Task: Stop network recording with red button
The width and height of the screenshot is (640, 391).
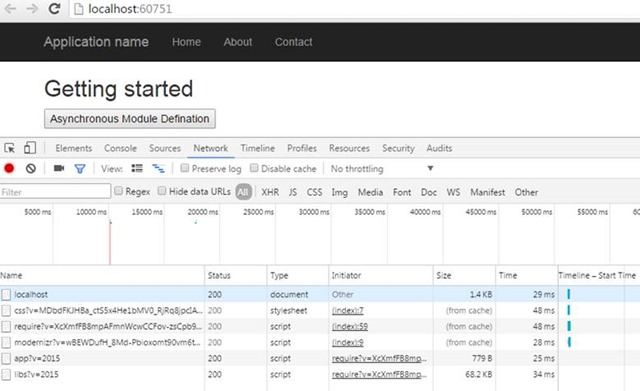Action: (x=9, y=168)
